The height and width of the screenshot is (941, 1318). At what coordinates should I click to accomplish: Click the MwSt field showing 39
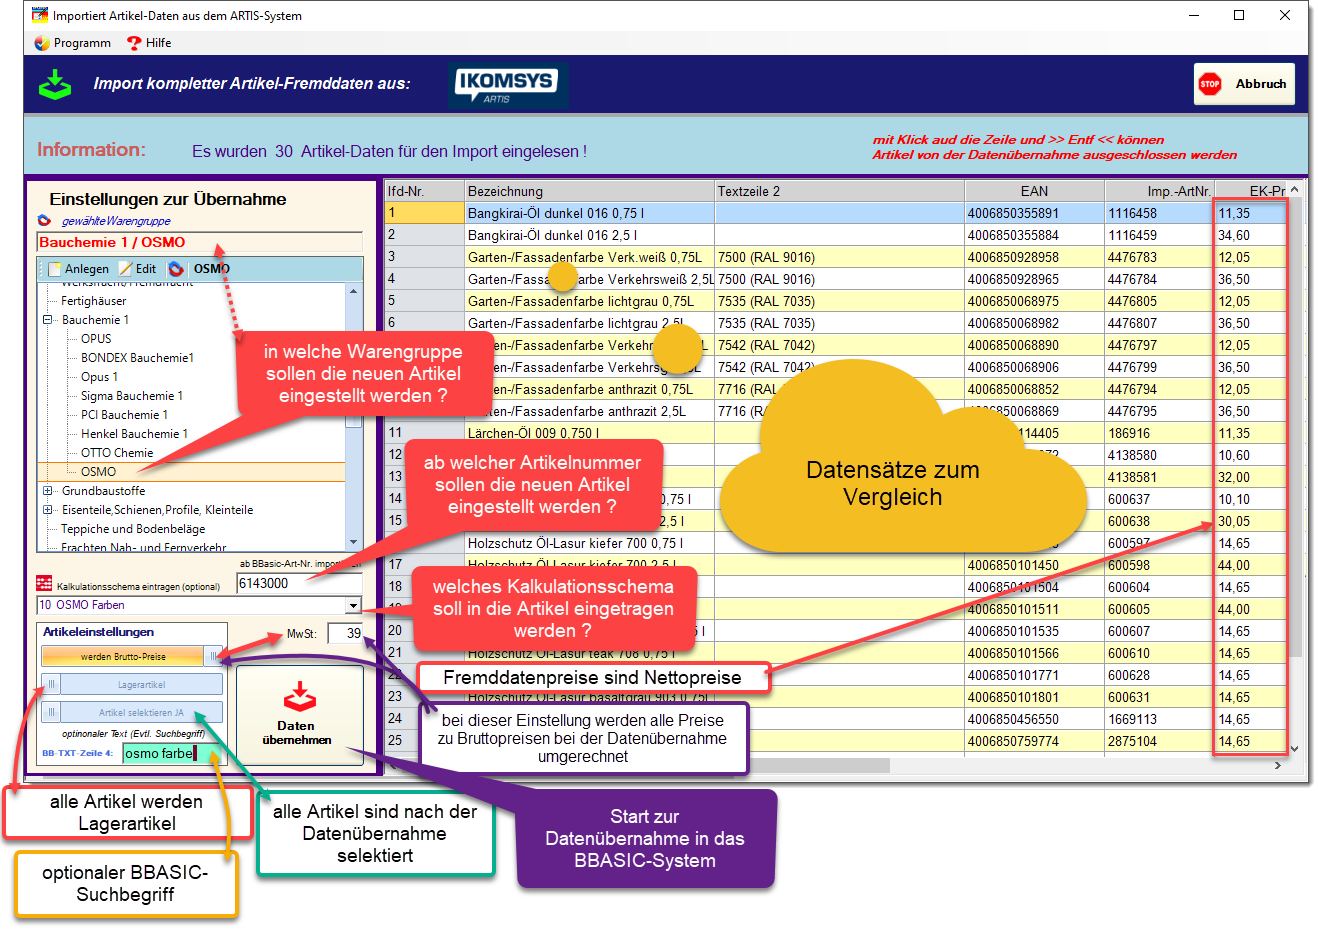[346, 633]
